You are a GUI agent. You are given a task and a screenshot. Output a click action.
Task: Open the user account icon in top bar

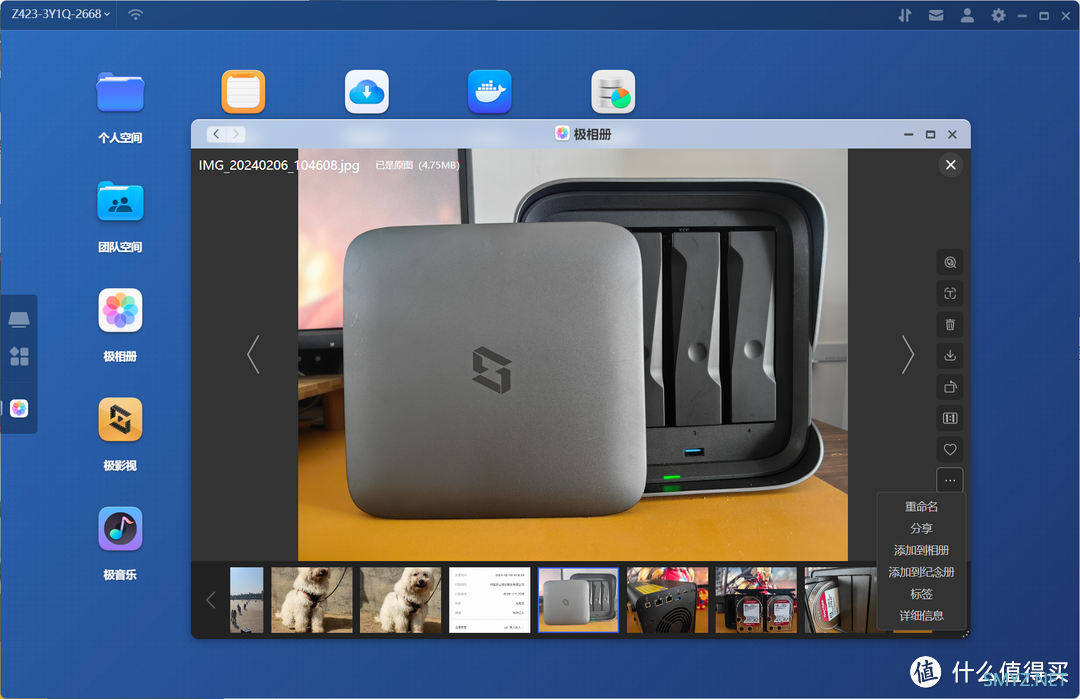coord(967,15)
